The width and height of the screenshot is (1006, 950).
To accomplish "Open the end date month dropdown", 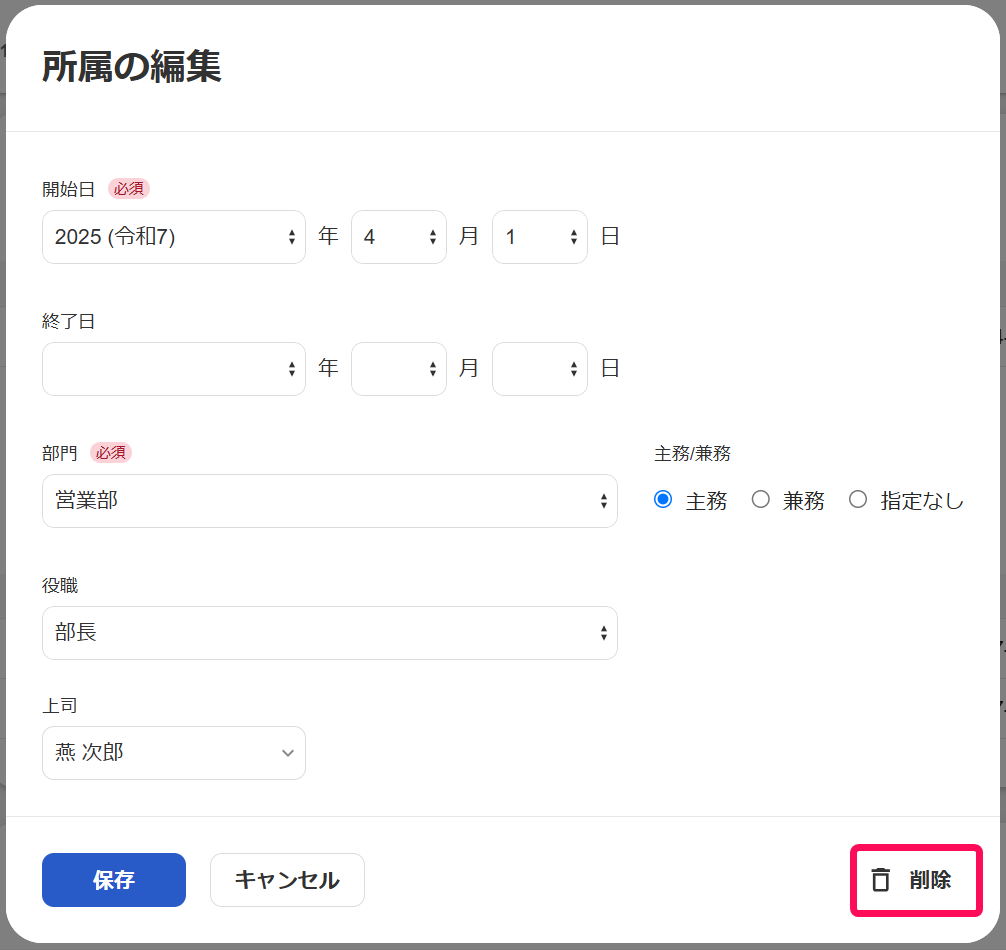I will pos(398,369).
